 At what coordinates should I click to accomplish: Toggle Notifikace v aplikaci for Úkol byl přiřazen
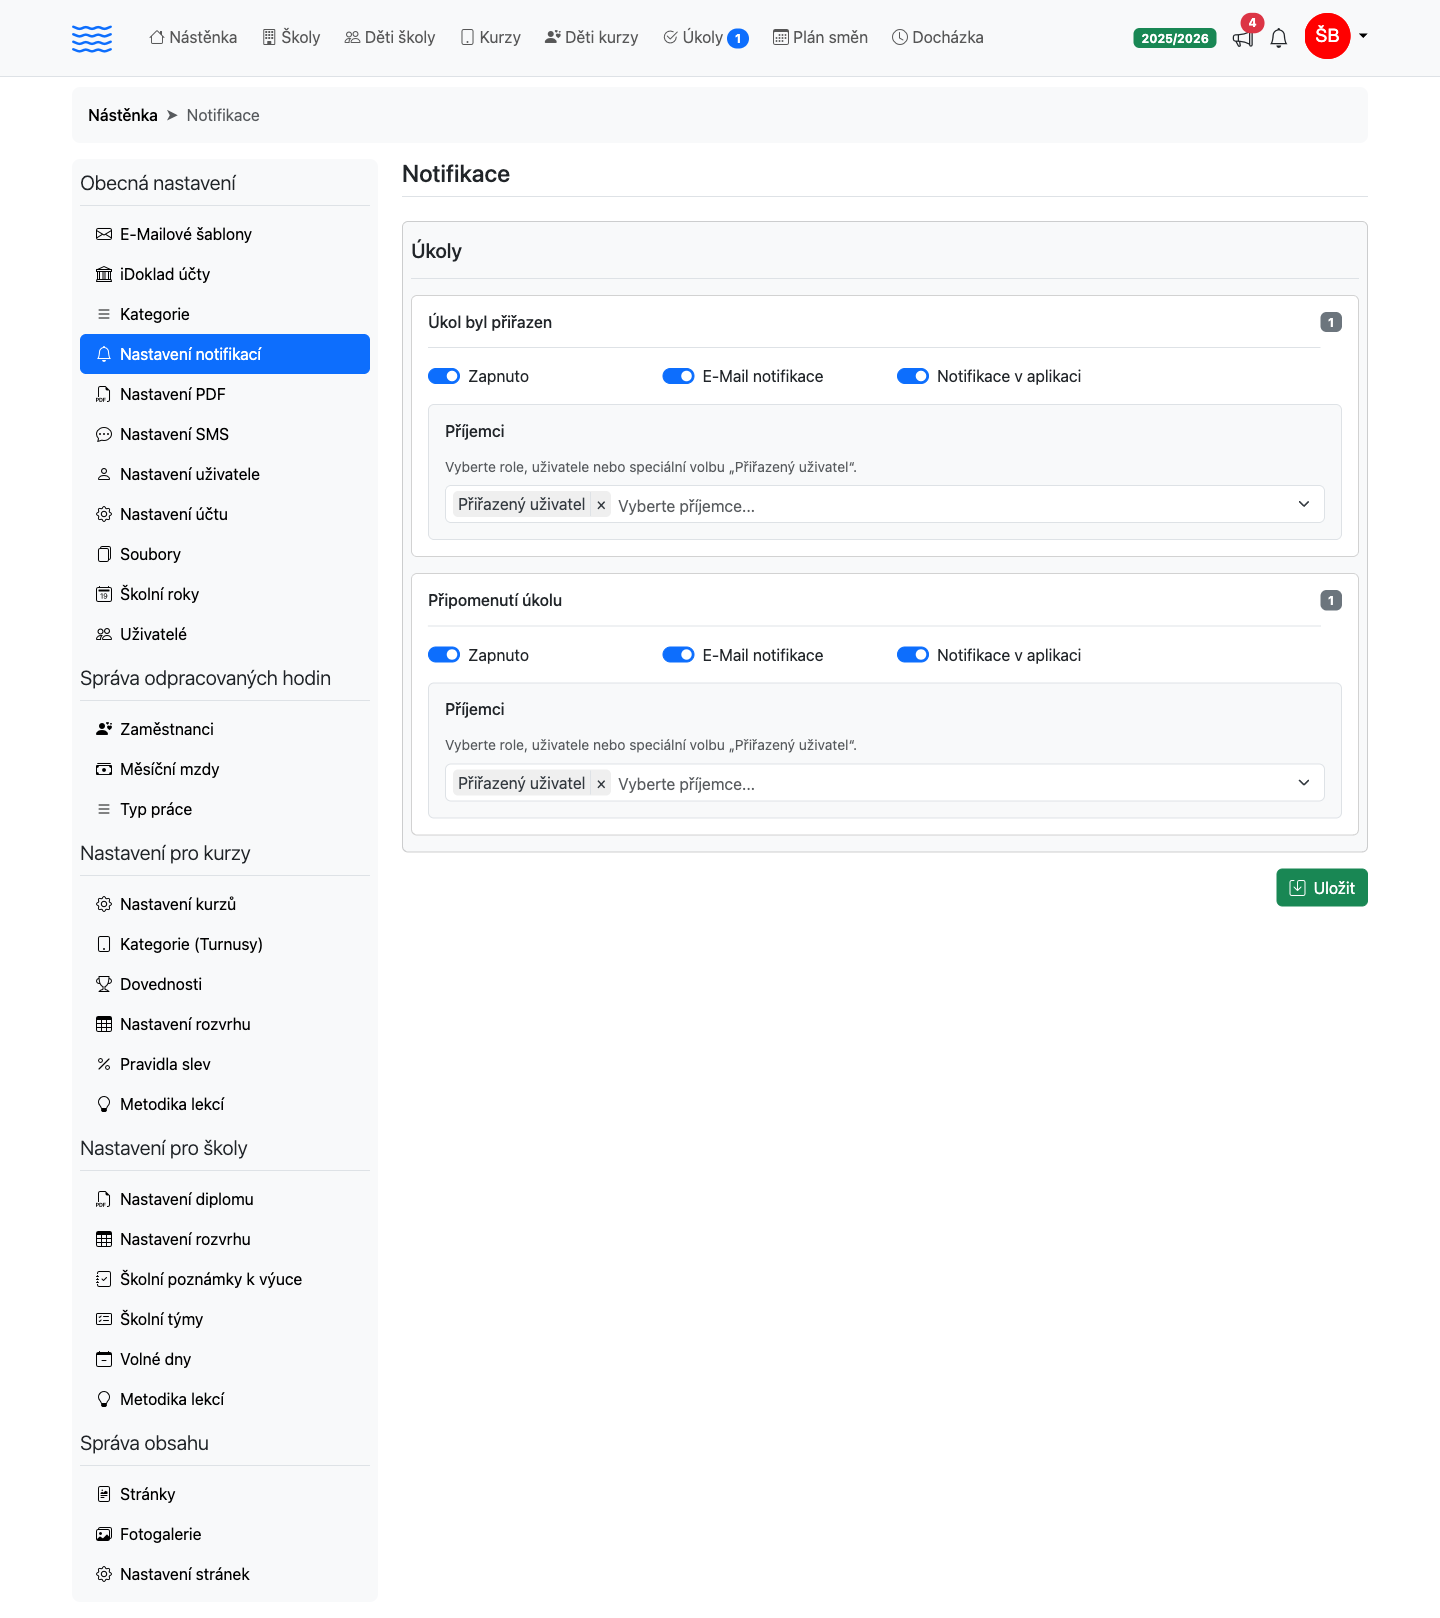coord(913,376)
